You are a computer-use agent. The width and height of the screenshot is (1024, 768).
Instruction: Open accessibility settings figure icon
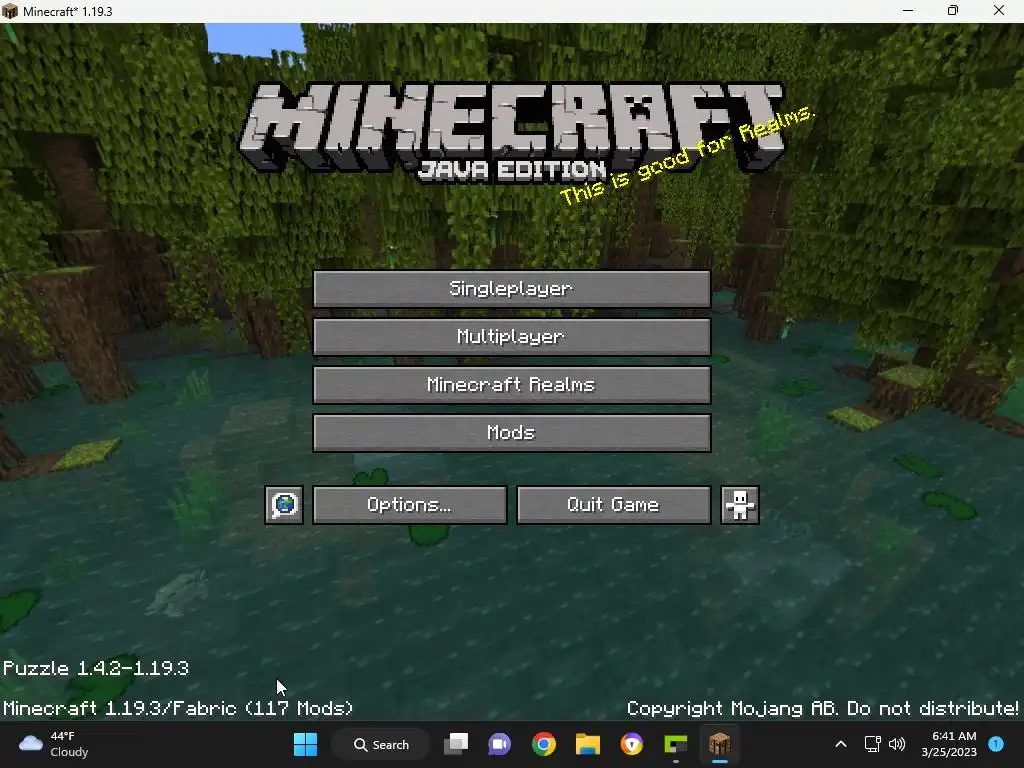(739, 504)
